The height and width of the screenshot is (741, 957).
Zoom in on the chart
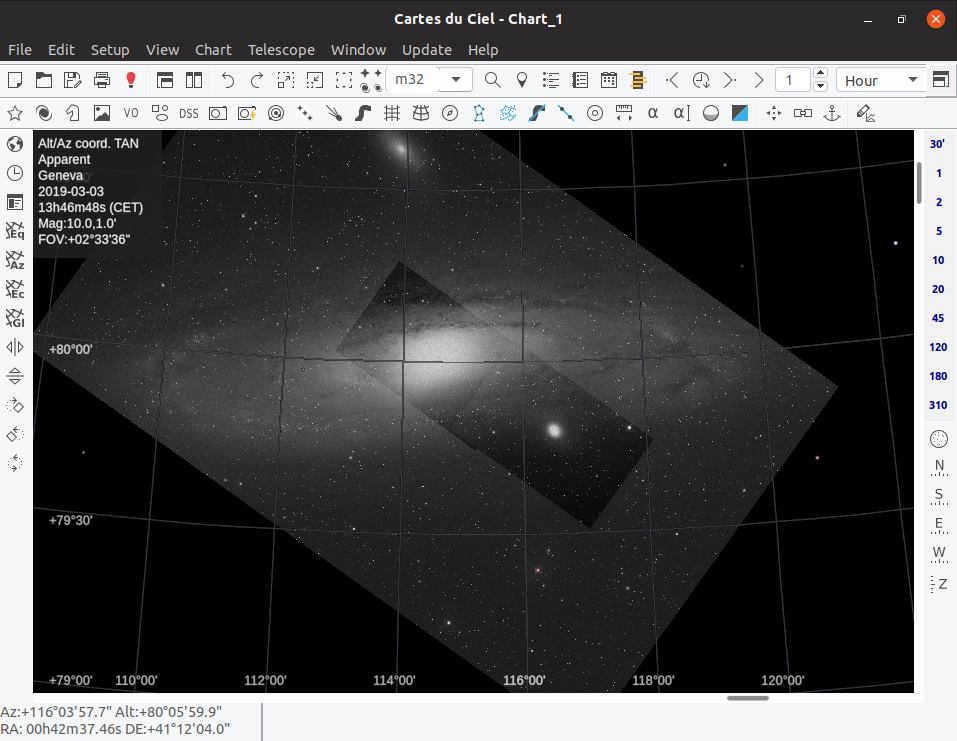tap(286, 80)
